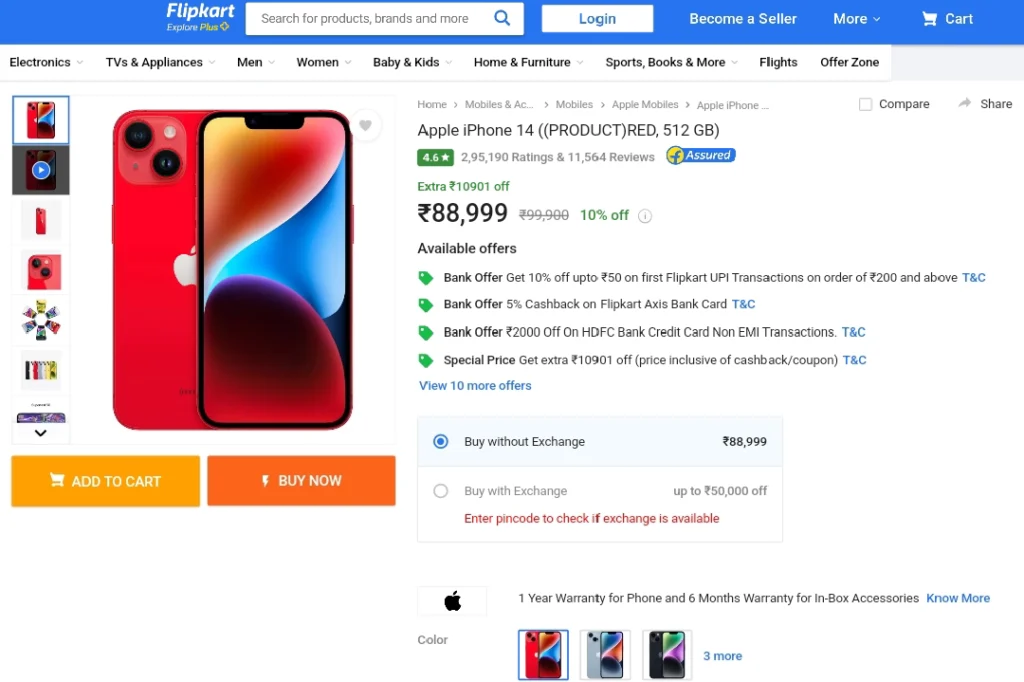This screenshot has width=1024, height=682.
Task: Select Buy with Exchange radio button
Action: pyautogui.click(x=441, y=491)
